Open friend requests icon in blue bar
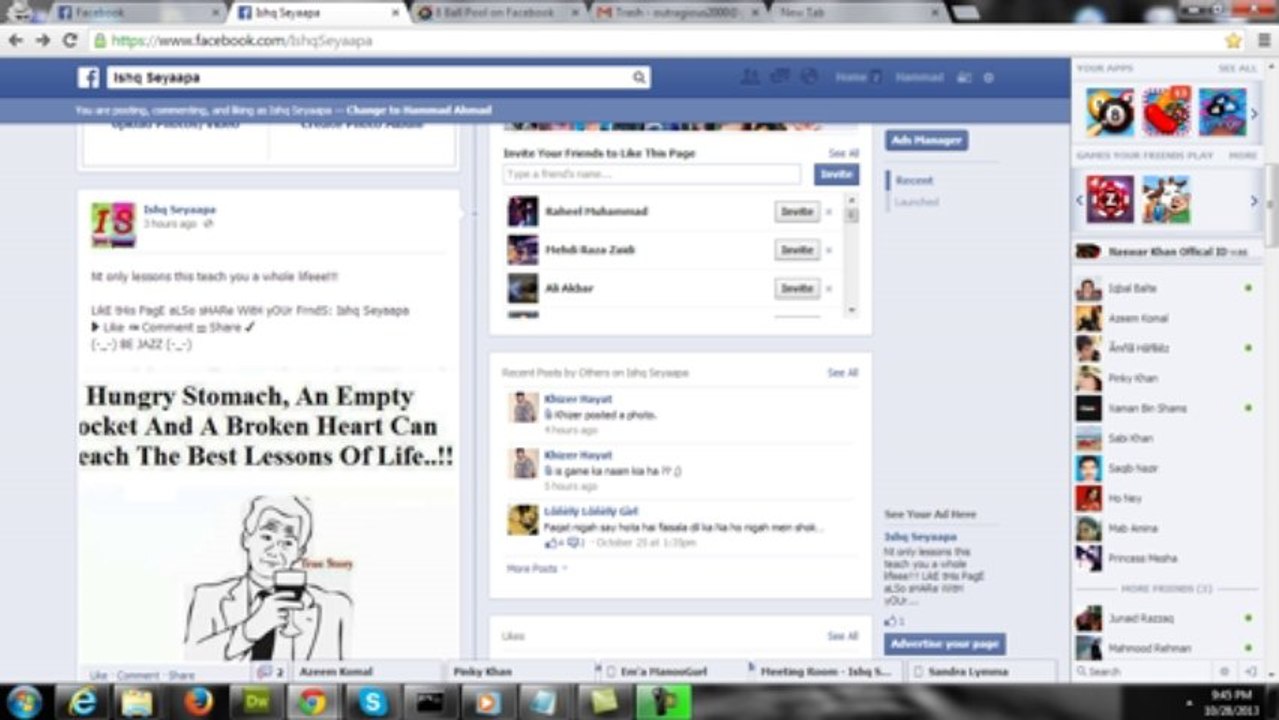Screen dimensions: 1279x720 coord(749,77)
